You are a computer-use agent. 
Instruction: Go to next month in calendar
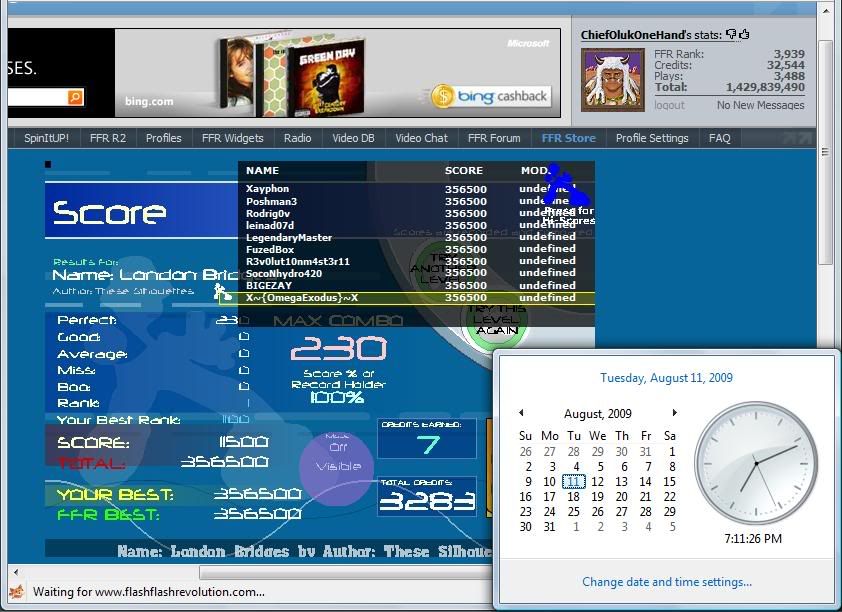tap(675, 413)
